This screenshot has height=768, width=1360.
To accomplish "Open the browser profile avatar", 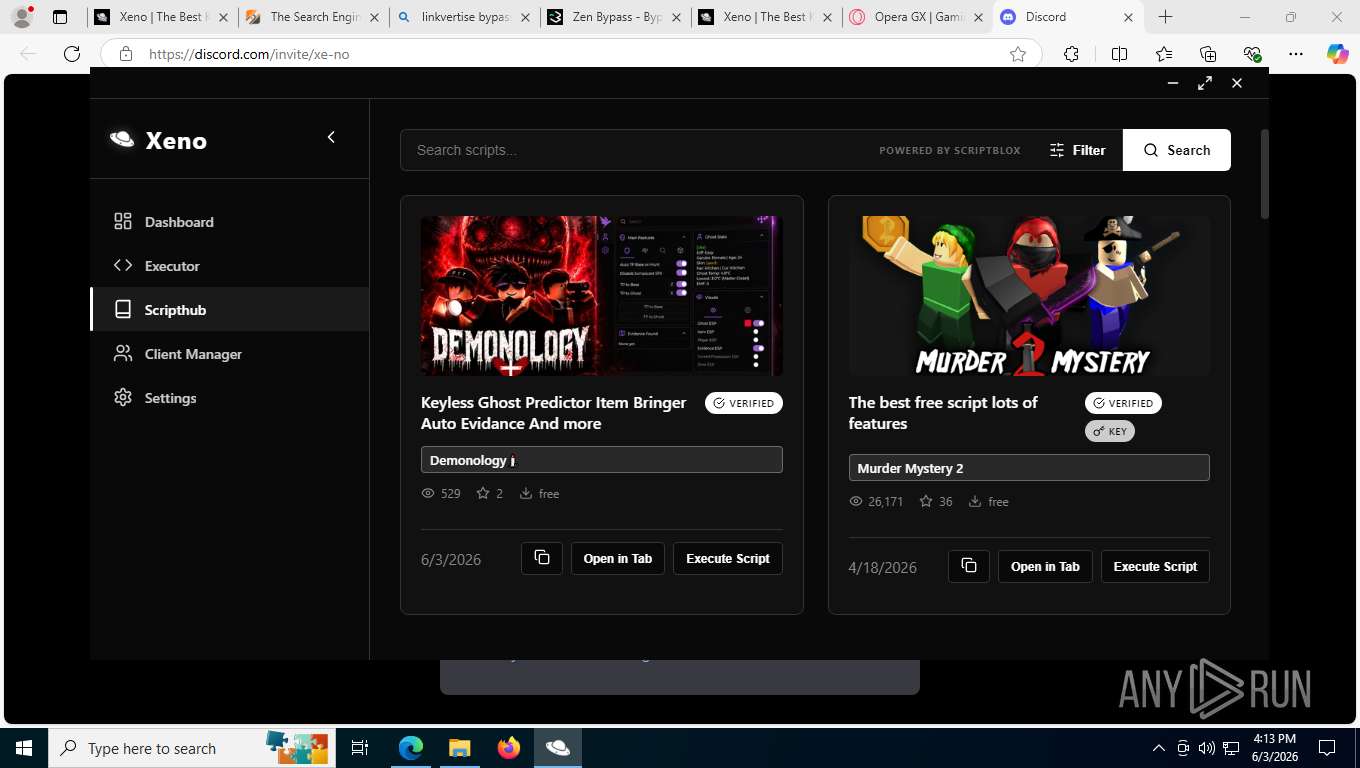I will [21, 17].
